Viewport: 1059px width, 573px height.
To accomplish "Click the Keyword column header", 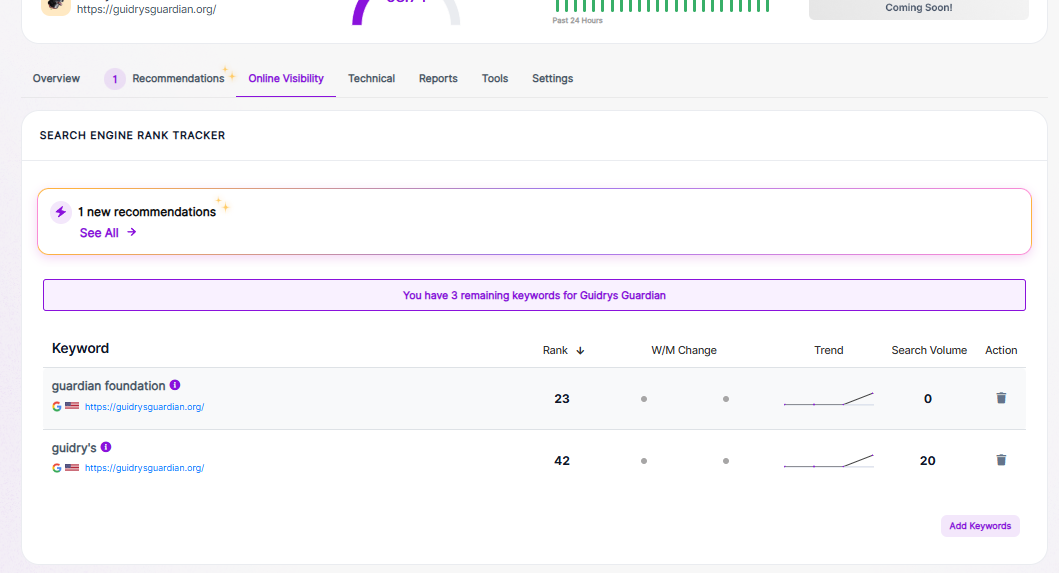I will point(80,349).
